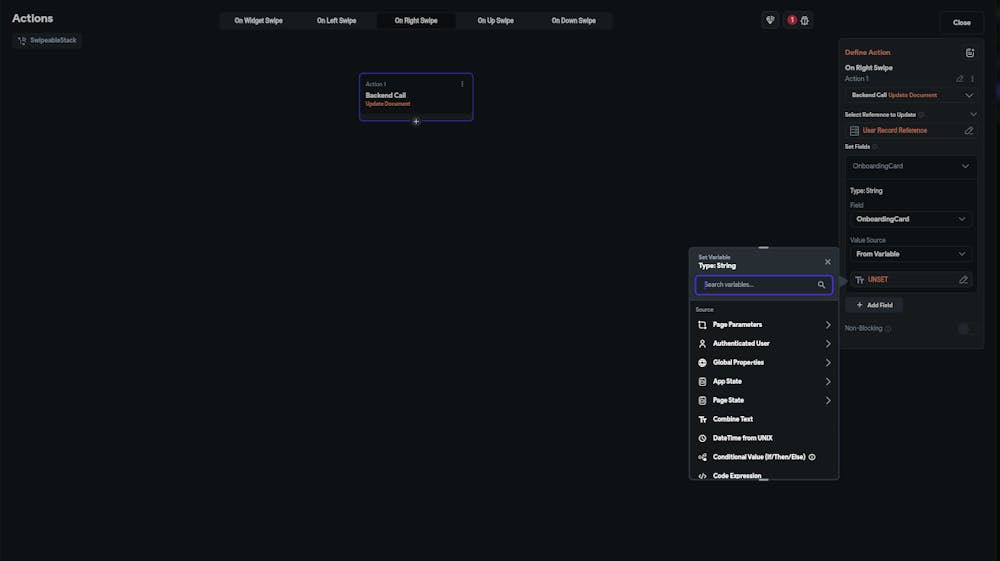This screenshot has height=561, width=1000.
Task: Add action with plus below Backend Call node
Action: click(x=416, y=122)
